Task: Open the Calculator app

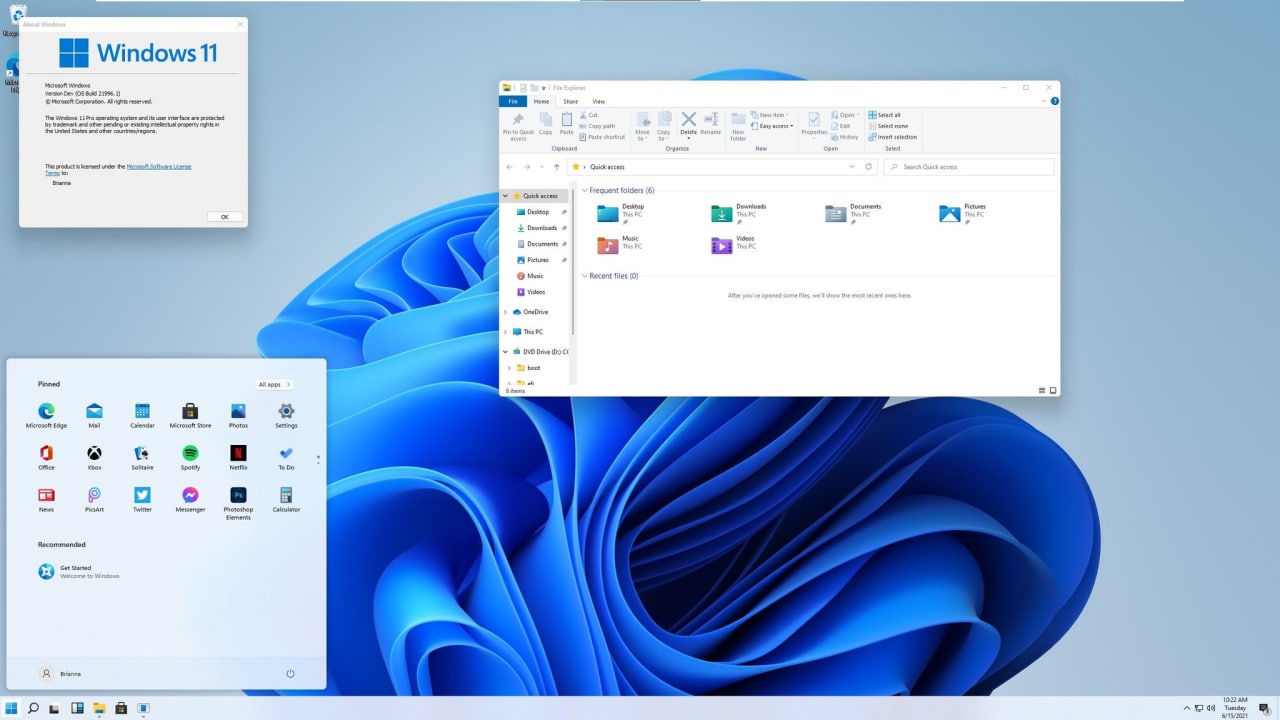Action: coord(286,500)
